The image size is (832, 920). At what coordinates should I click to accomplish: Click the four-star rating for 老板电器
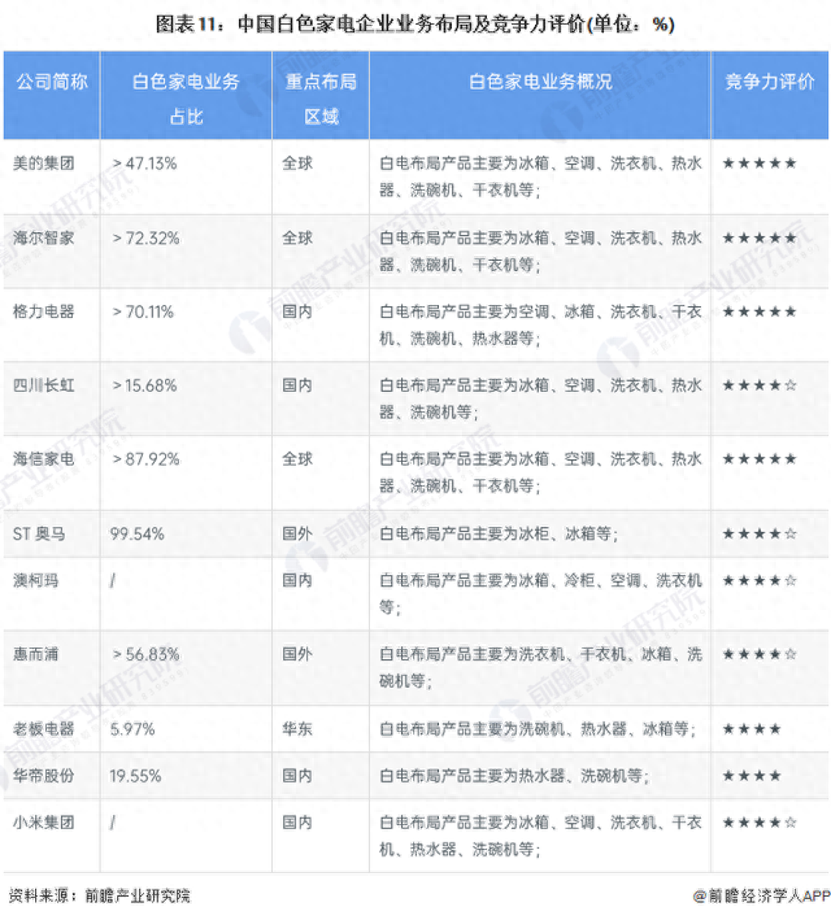(x=752, y=729)
